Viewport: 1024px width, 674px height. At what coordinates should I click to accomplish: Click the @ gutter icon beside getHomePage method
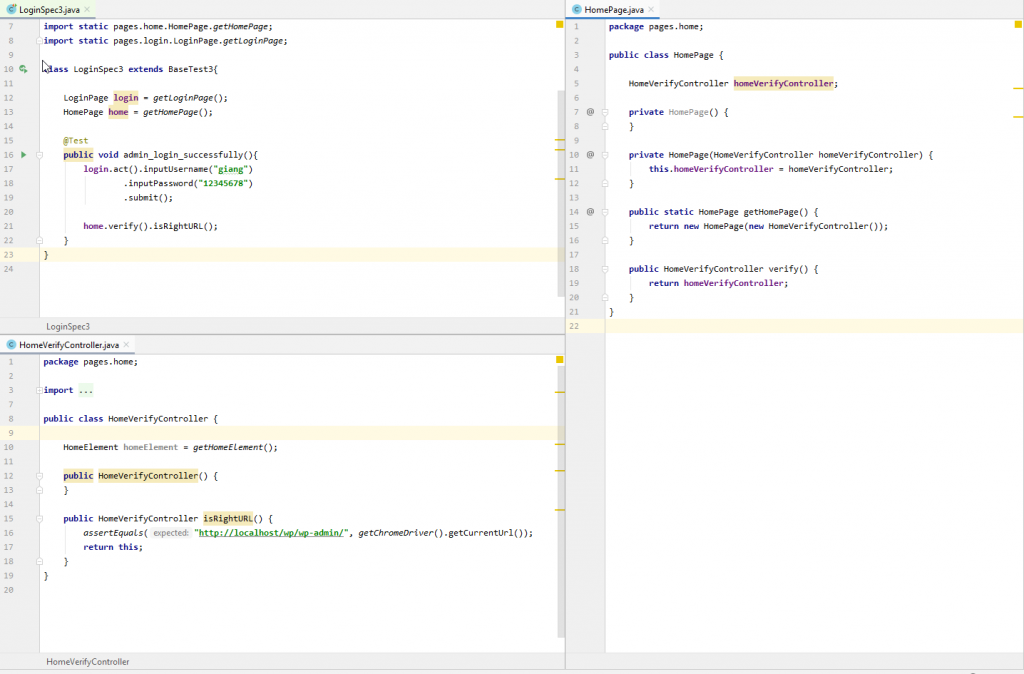[x=590, y=212]
